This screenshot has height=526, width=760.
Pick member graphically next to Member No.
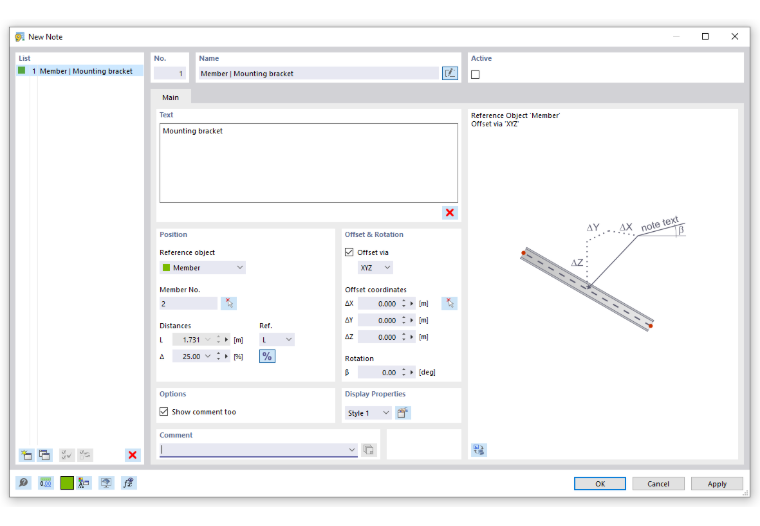pos(229,303)
